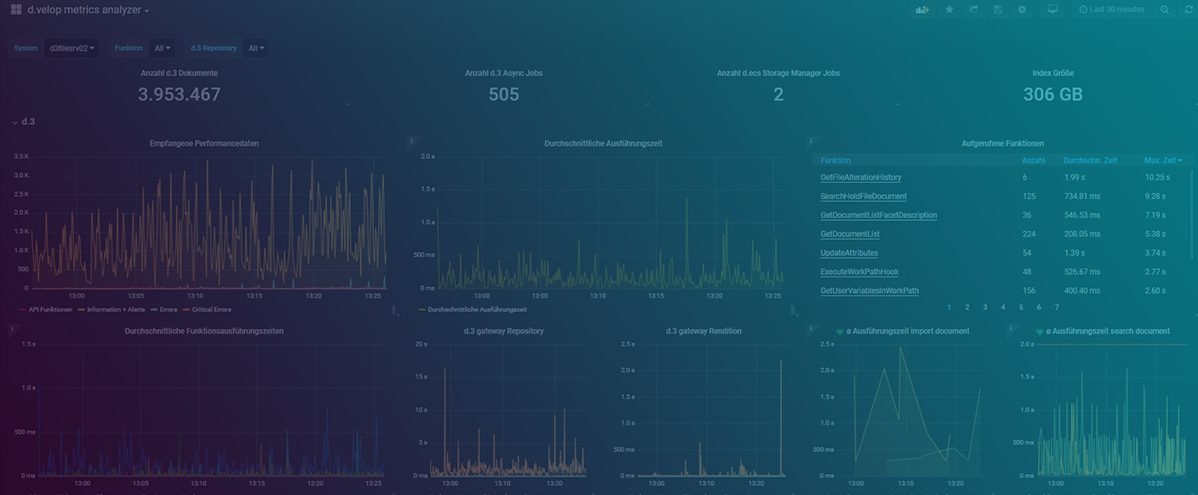Open Durchschnittliche Ausführungszeit panel title menu
This screenshot has height=495, width=1198.
point(603,144)
